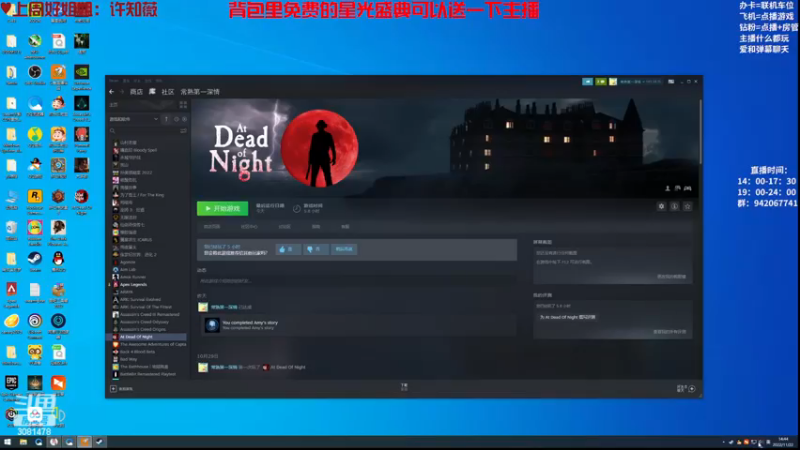
Task: Select Back 4 Blood Beta in library
Action: click(x=137, y=352)
